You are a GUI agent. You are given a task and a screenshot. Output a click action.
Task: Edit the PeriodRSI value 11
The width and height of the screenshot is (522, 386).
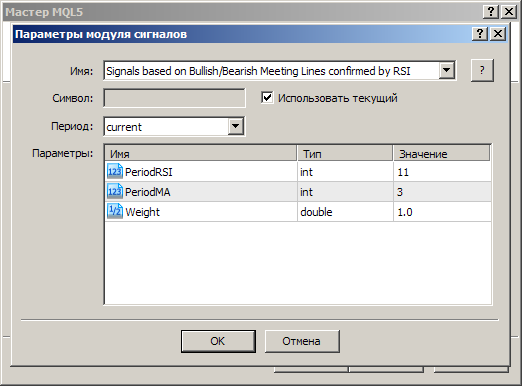[x=442, y=172]
